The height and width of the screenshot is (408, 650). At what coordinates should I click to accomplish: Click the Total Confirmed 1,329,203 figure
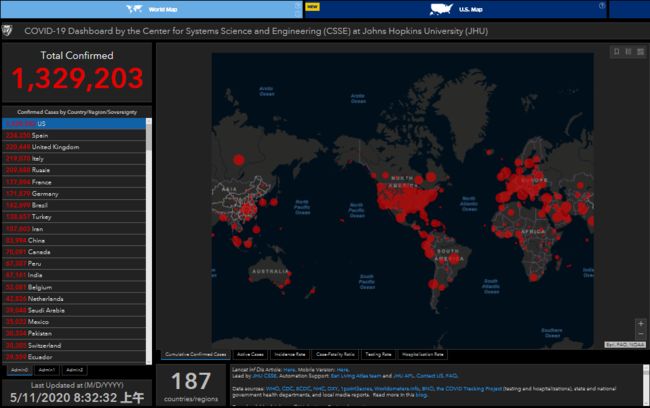[77, 78]
